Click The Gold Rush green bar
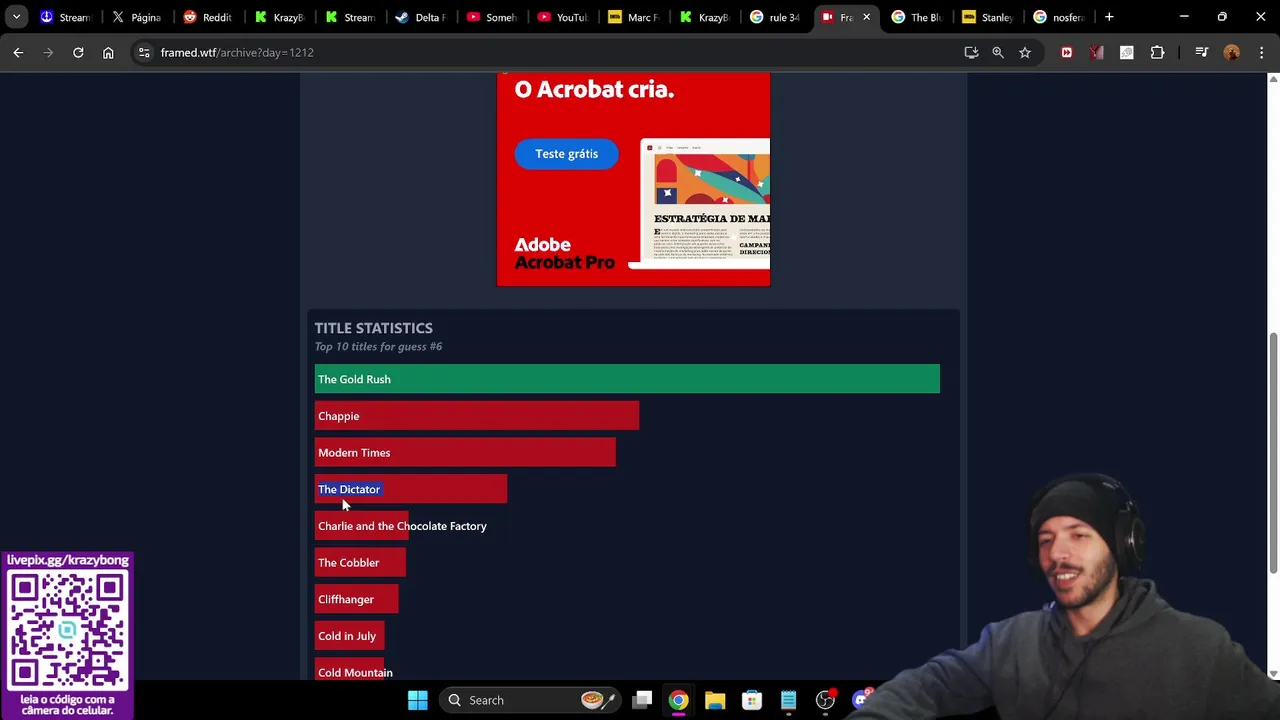Viewport: 1280px width, 720px height. coord(627,379)
